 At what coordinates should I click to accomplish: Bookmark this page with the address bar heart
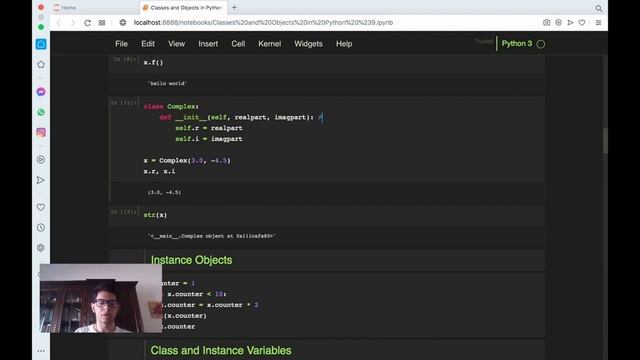point(582,23)
